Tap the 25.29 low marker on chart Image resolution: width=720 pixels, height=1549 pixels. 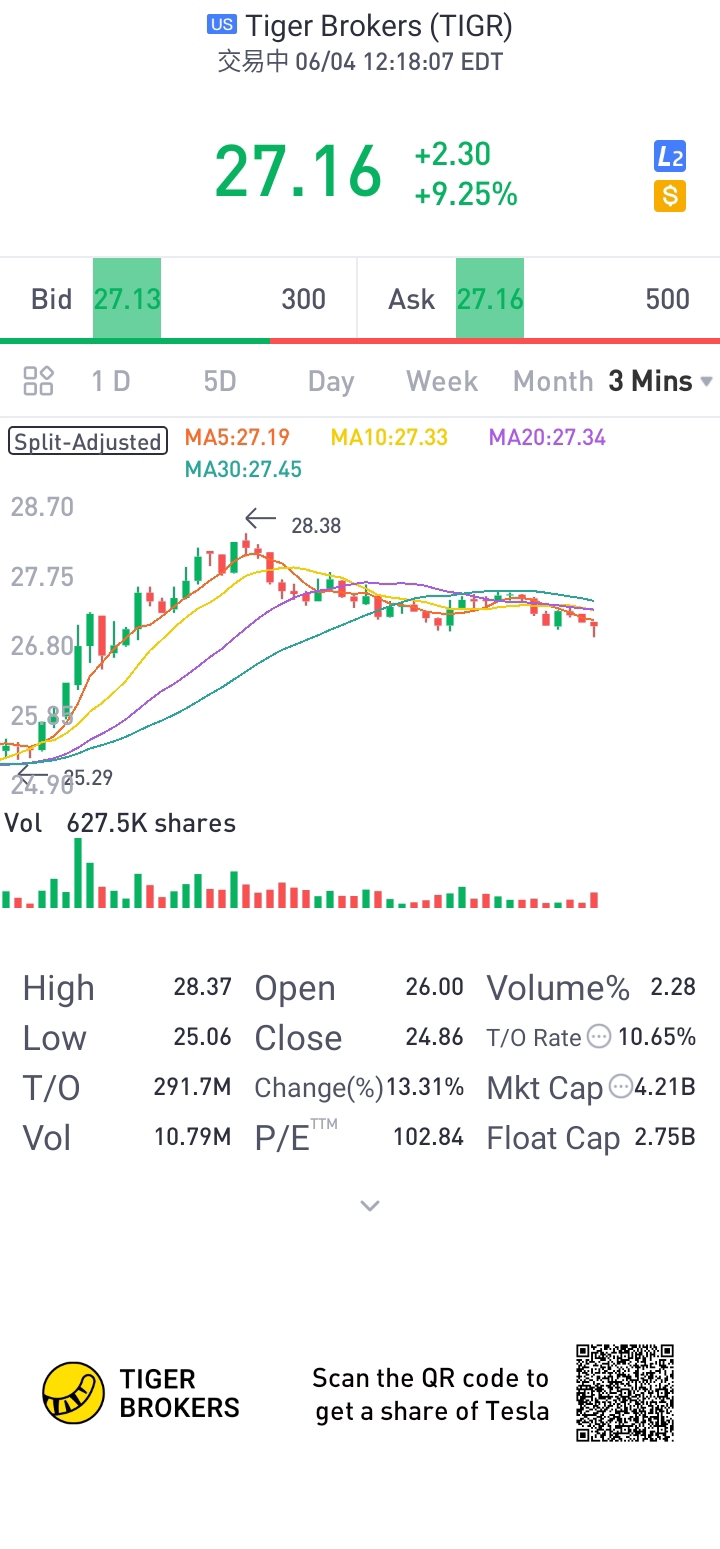88,777
